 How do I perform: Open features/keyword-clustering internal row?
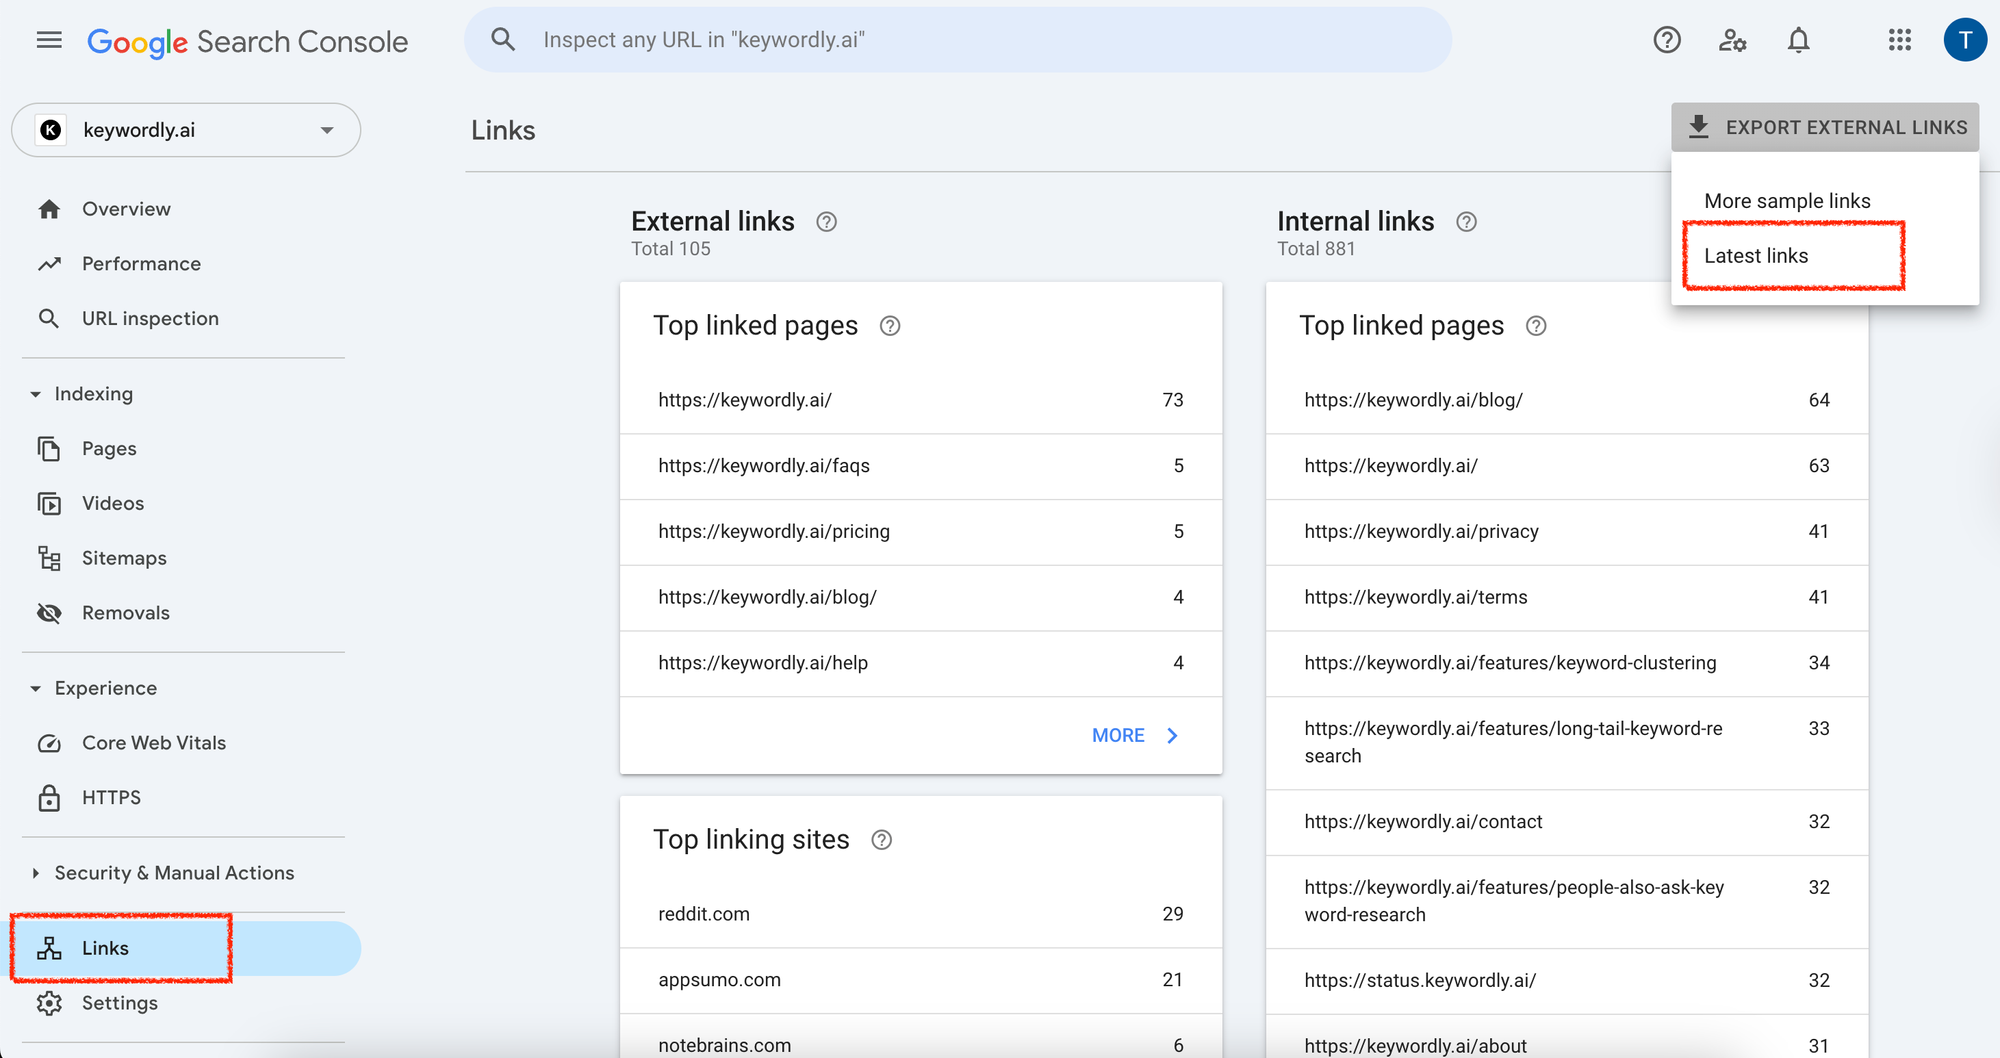point(1567,663)
